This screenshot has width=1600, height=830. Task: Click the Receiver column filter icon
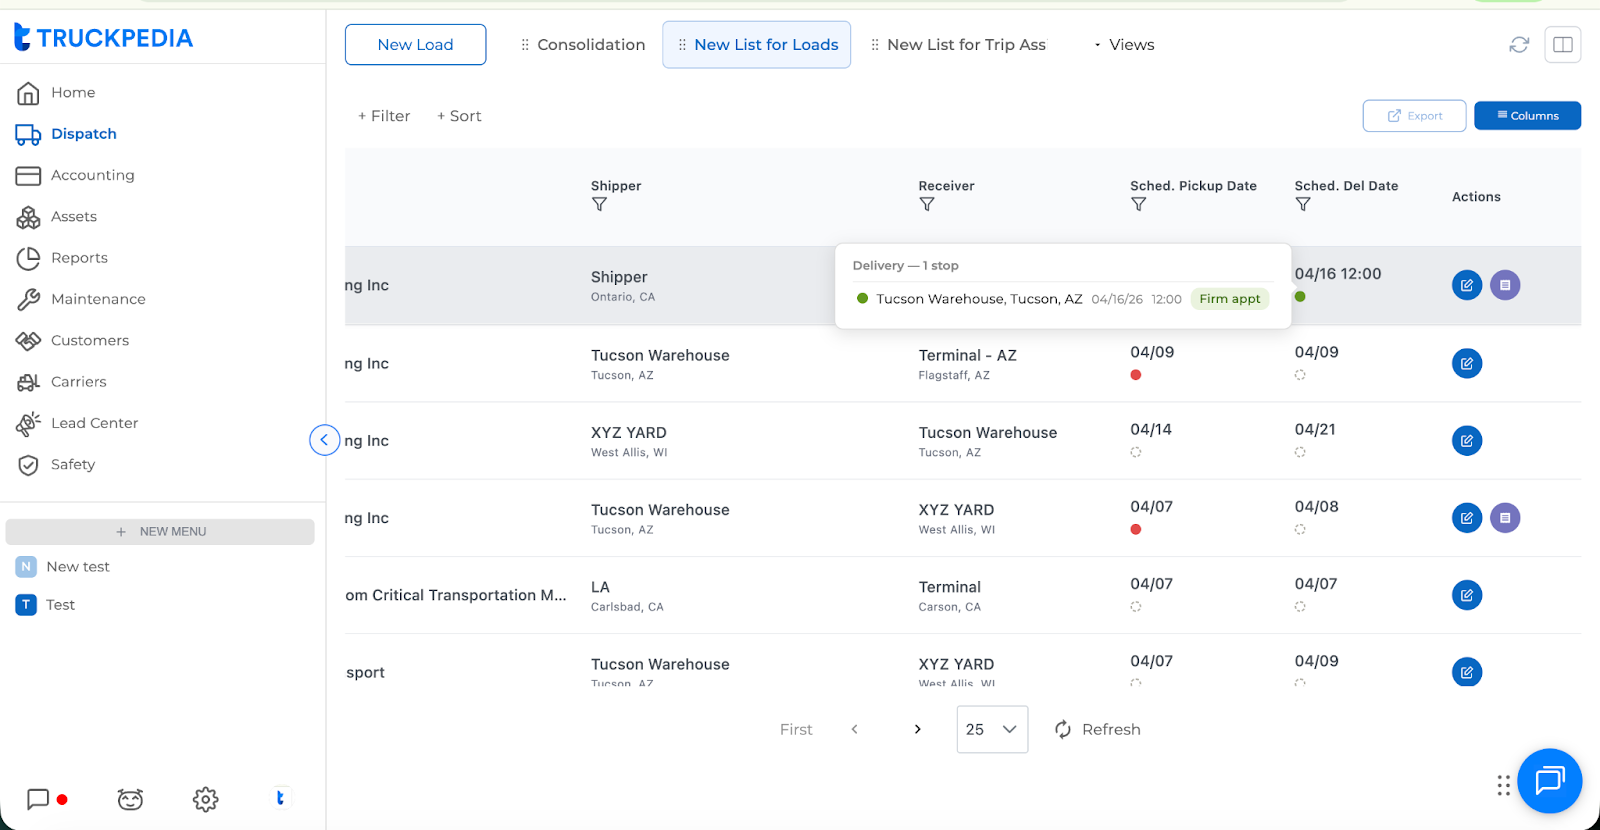click(x=927, y=205)
